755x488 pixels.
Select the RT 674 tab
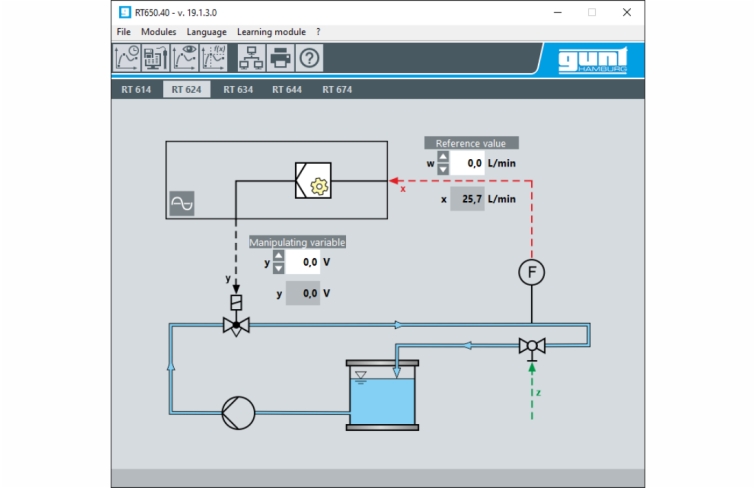pyautogui.click(x=337, y=89)
